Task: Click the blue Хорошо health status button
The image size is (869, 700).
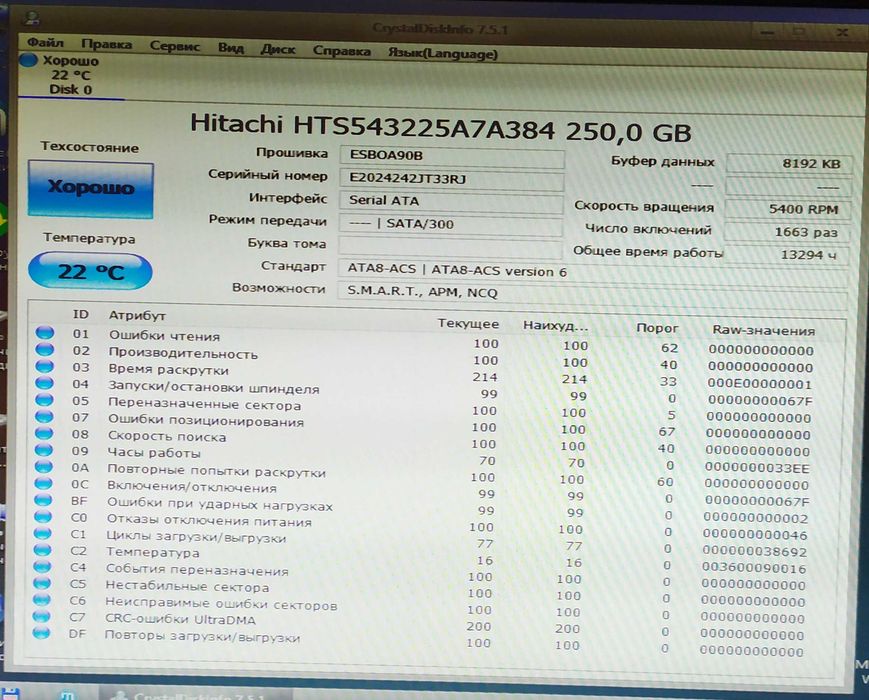Action: point(91,188)
